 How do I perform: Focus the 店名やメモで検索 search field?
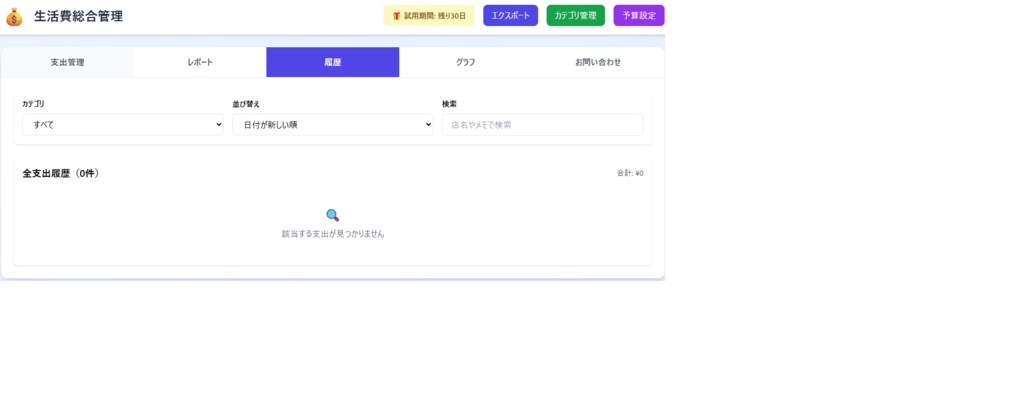542,125
